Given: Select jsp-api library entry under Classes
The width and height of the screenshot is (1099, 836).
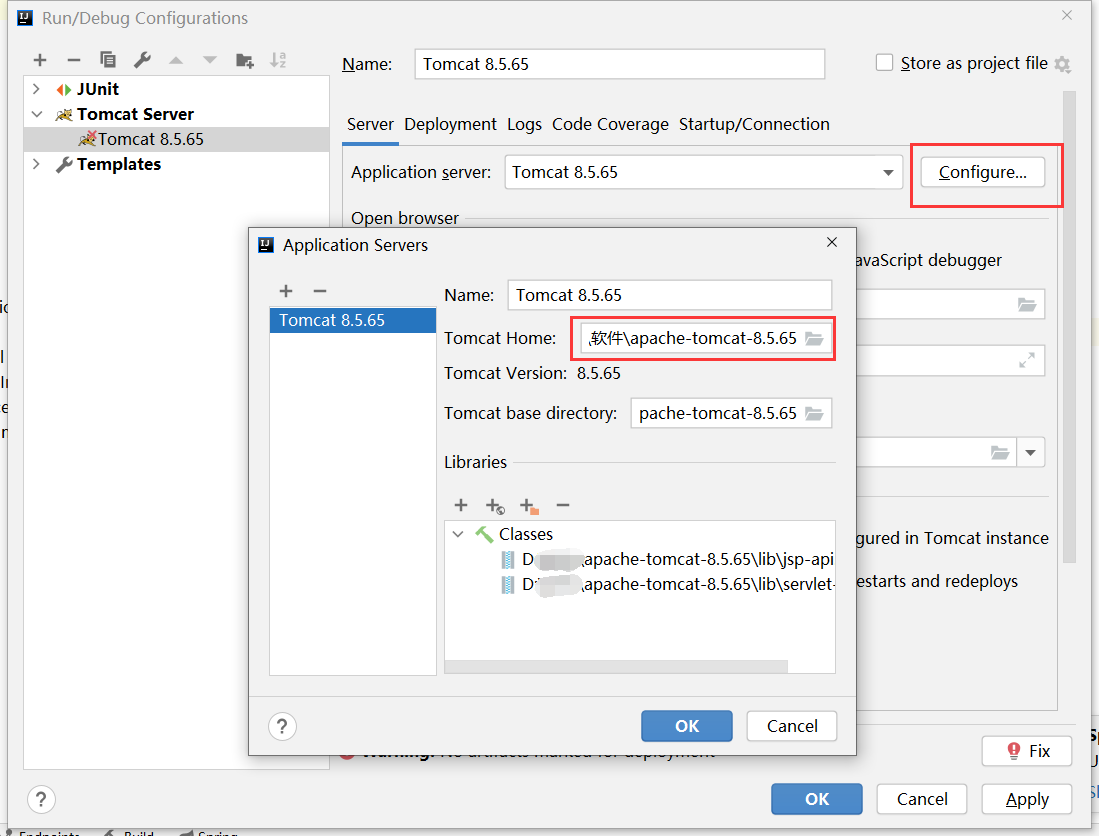Looking at the screenshot, I should point(667,559).
